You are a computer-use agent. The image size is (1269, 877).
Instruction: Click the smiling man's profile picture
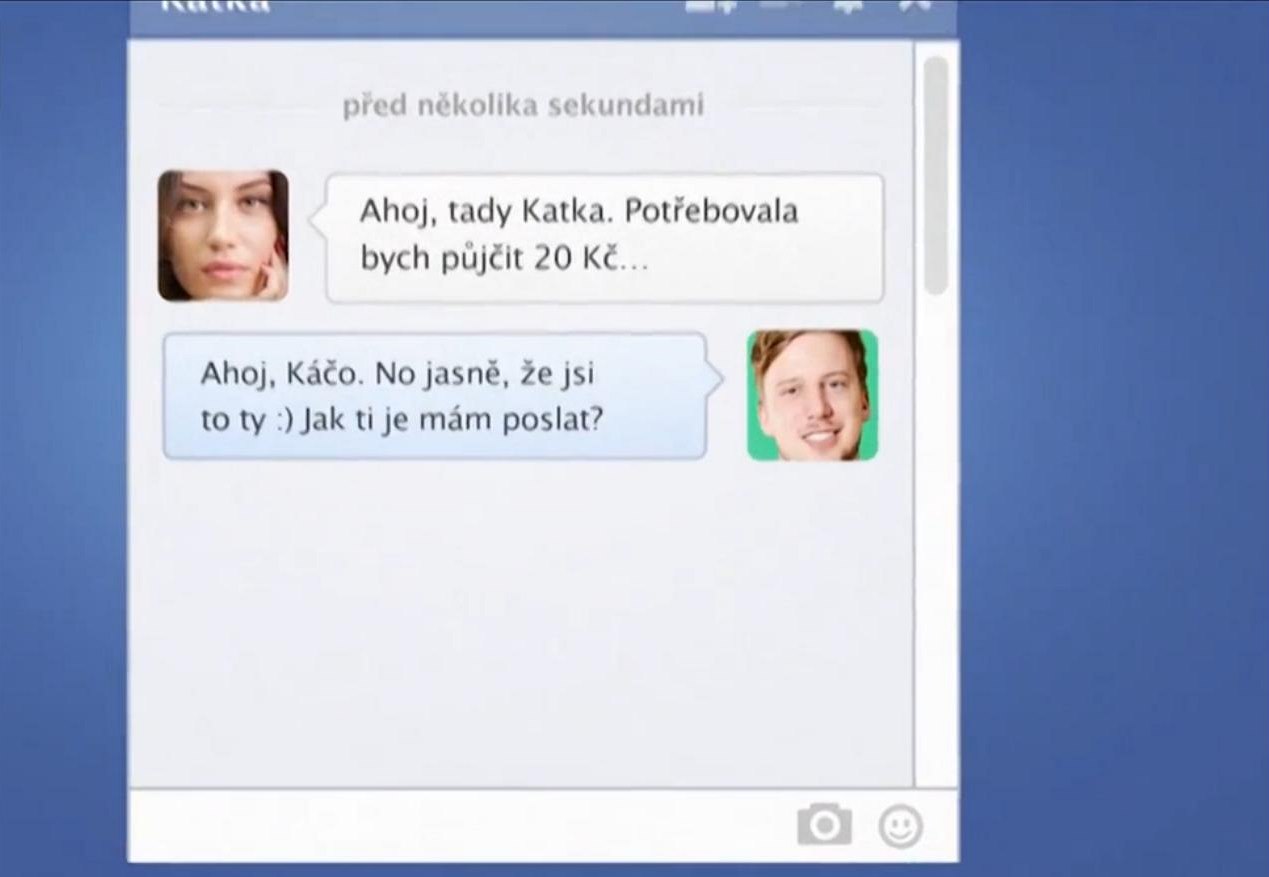[x=812, y=395]
